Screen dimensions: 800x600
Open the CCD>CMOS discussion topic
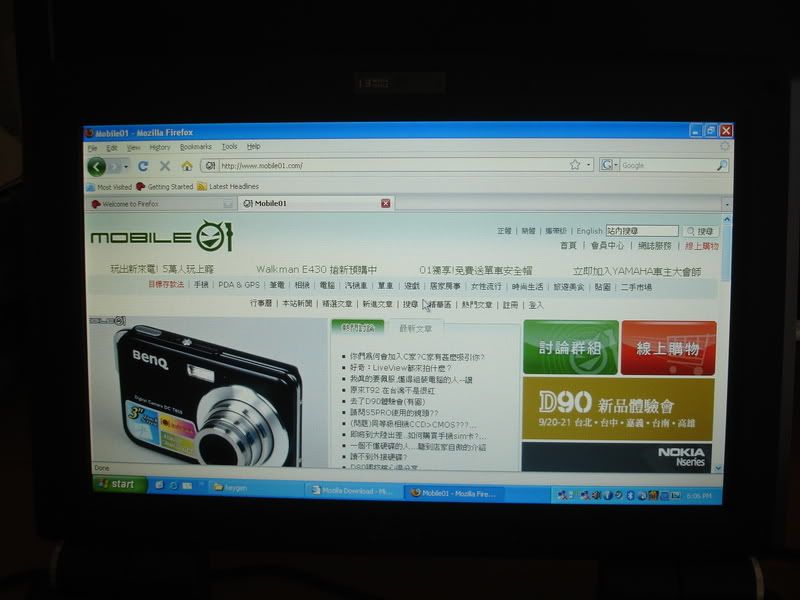[413, 424]
